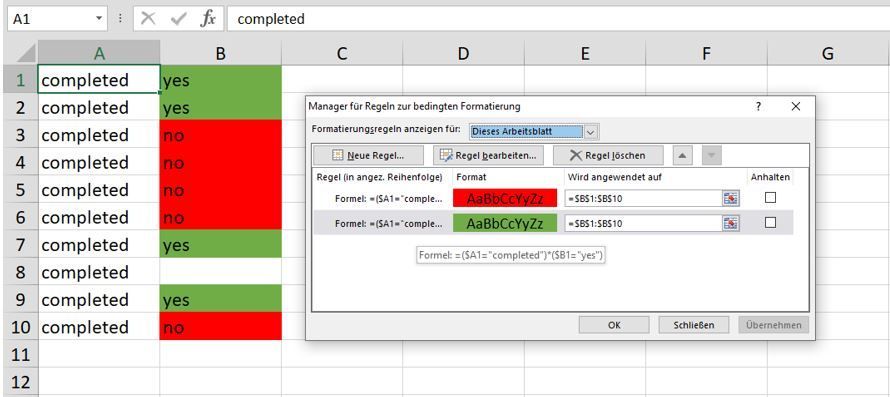Image resolution: width=890 pixels, height=397 pixels.
Task: Select column A header
Action: click(x=99, y=53)
